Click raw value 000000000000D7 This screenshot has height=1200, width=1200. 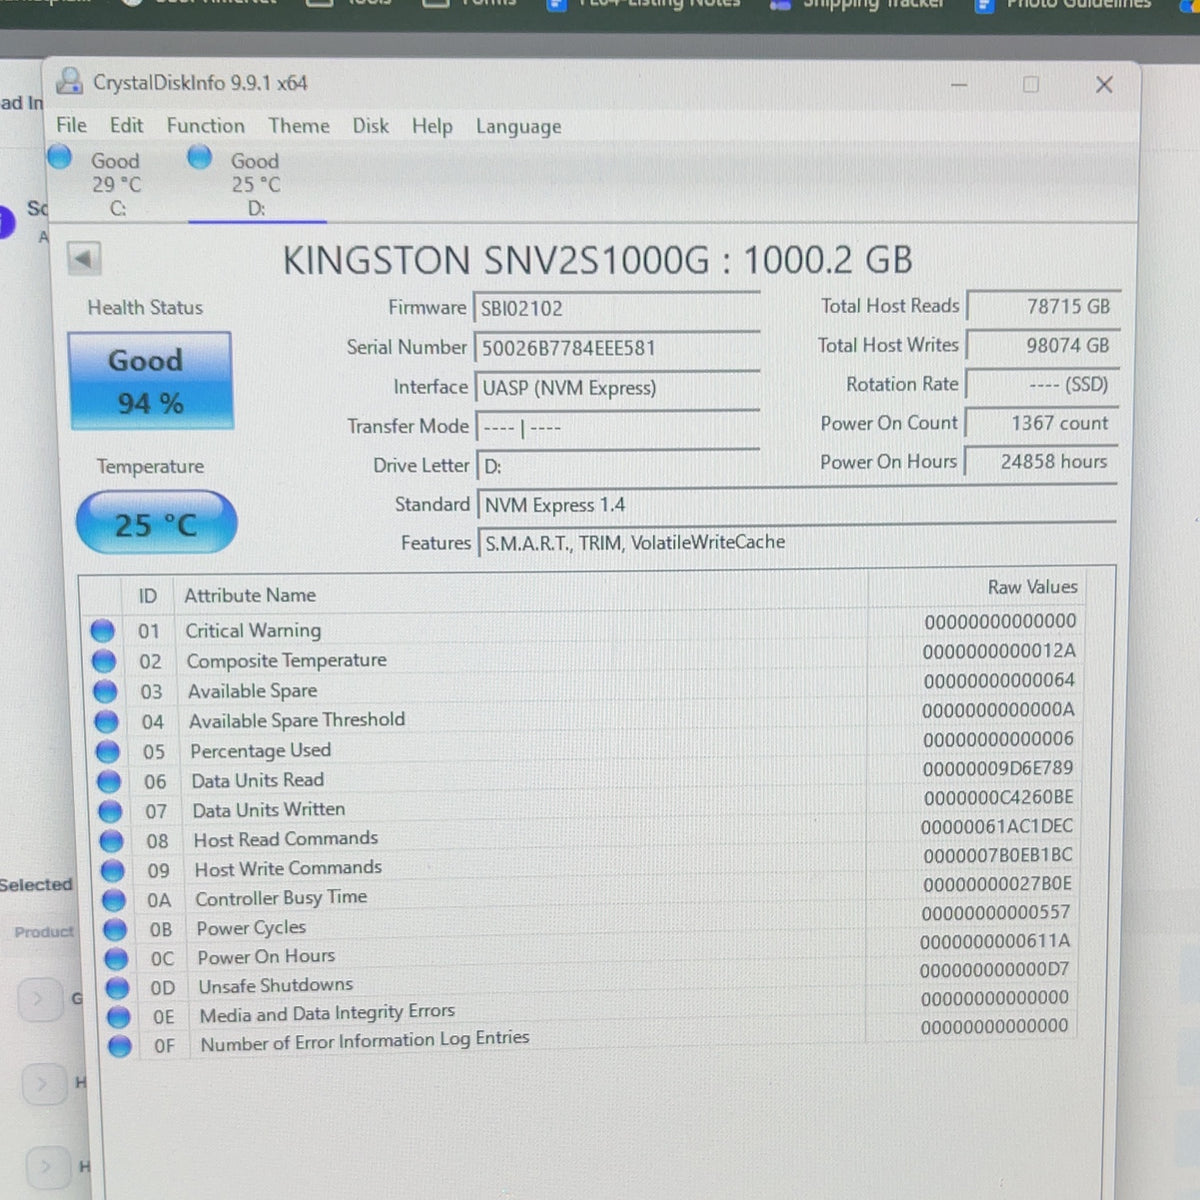point(994,970)
